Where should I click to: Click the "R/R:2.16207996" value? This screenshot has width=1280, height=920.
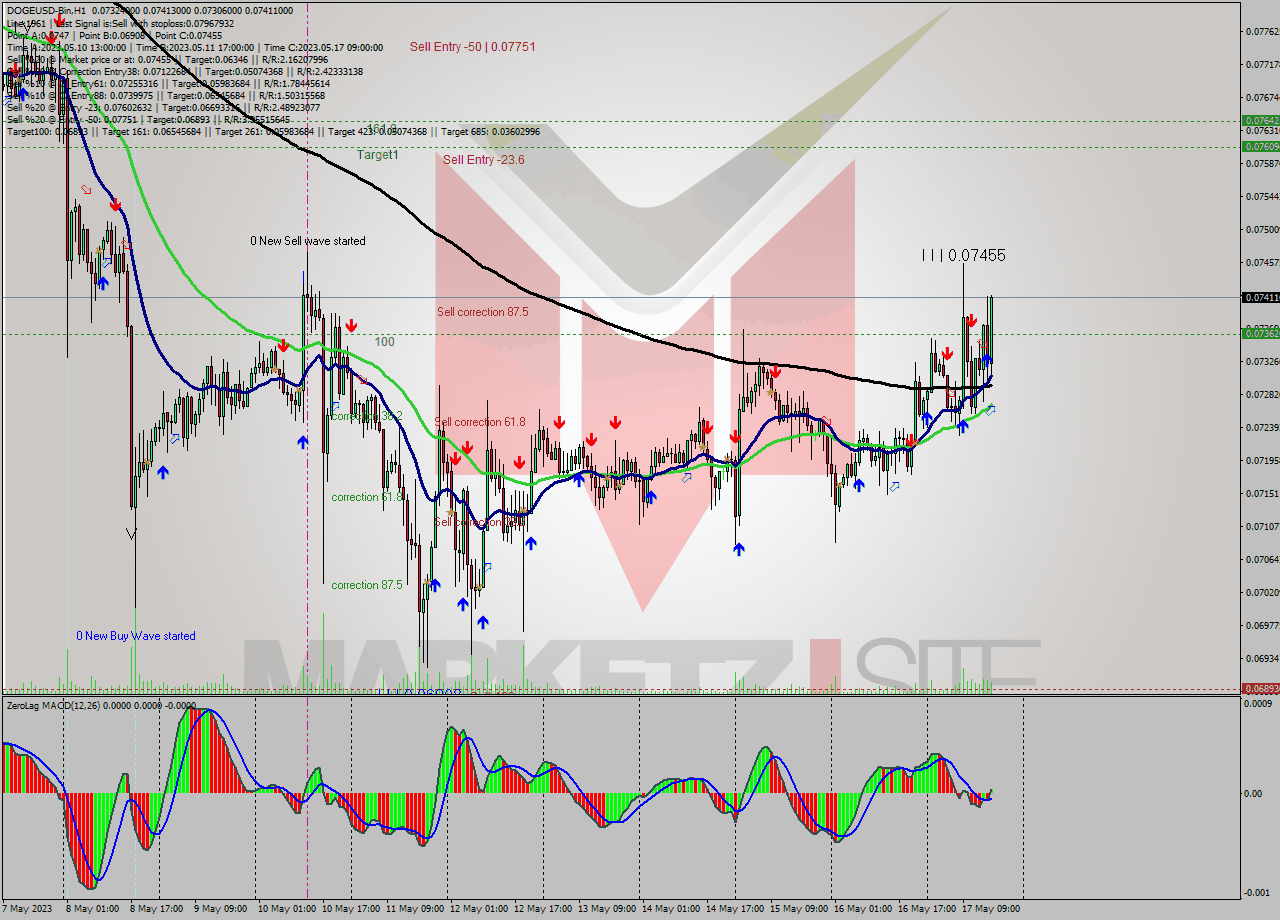(x=295, y=59)
